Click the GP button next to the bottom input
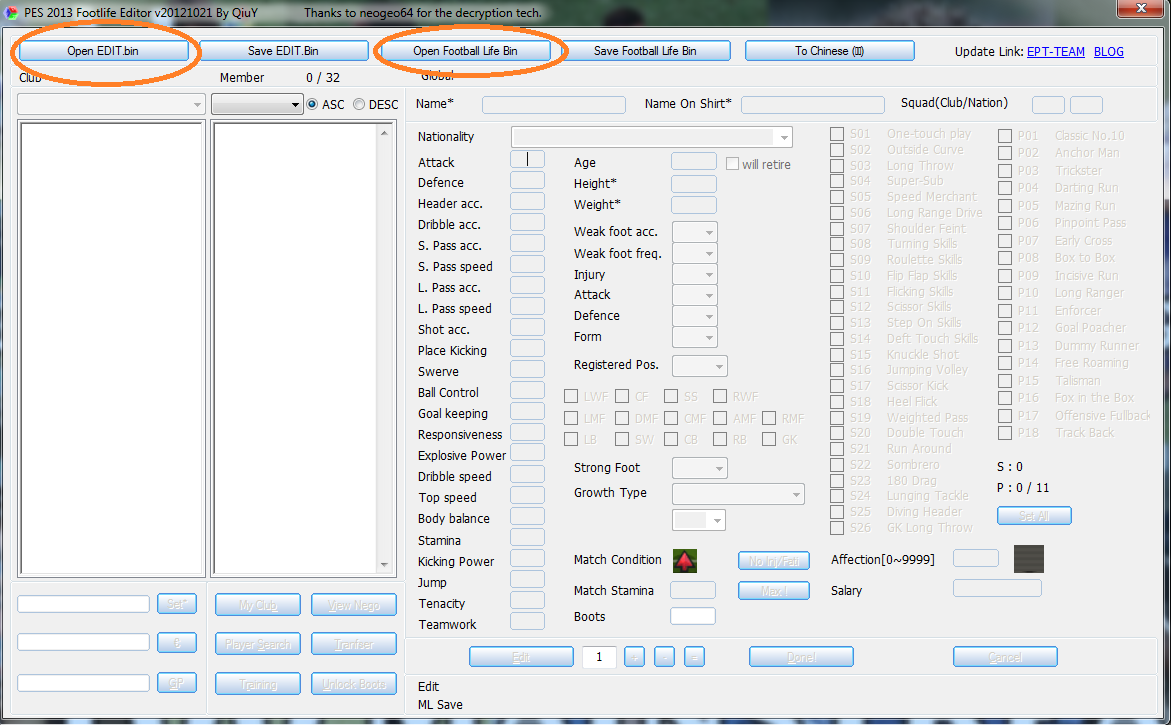The image size is (1171, 725). click(177, 682)
